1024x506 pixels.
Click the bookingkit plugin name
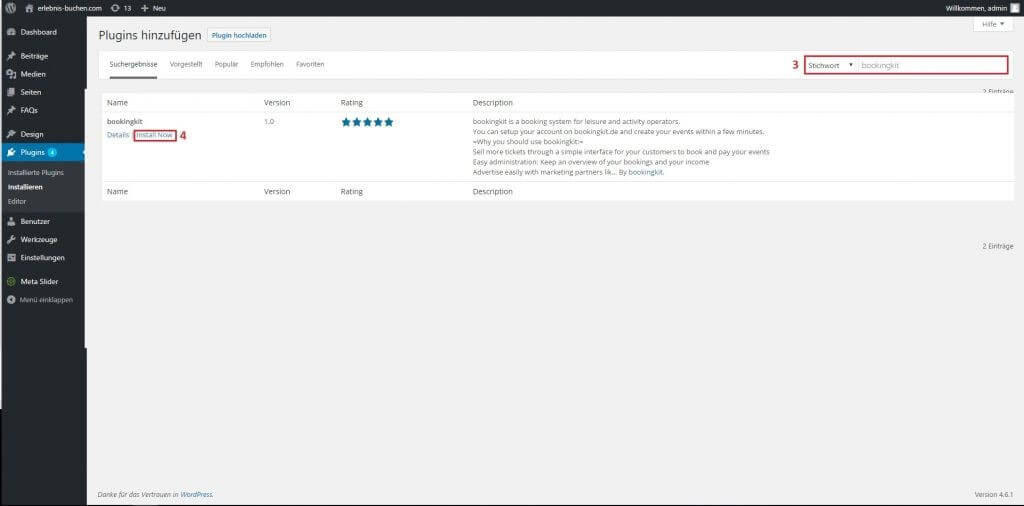click(x=125, y=121)
